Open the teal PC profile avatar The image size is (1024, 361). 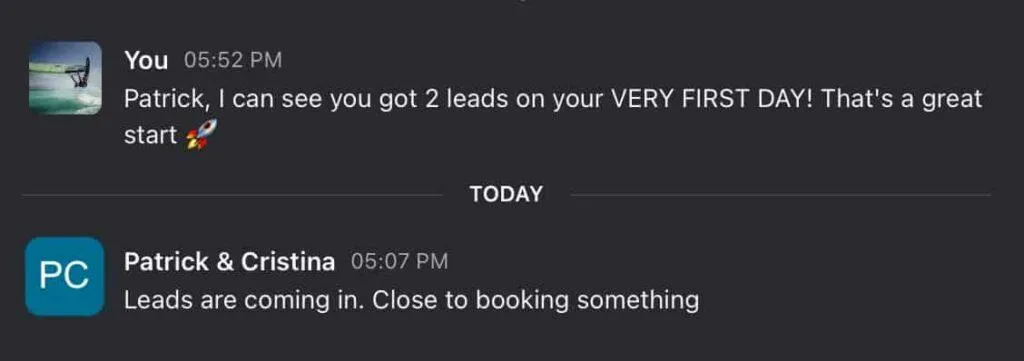click(x=65, y=276)
